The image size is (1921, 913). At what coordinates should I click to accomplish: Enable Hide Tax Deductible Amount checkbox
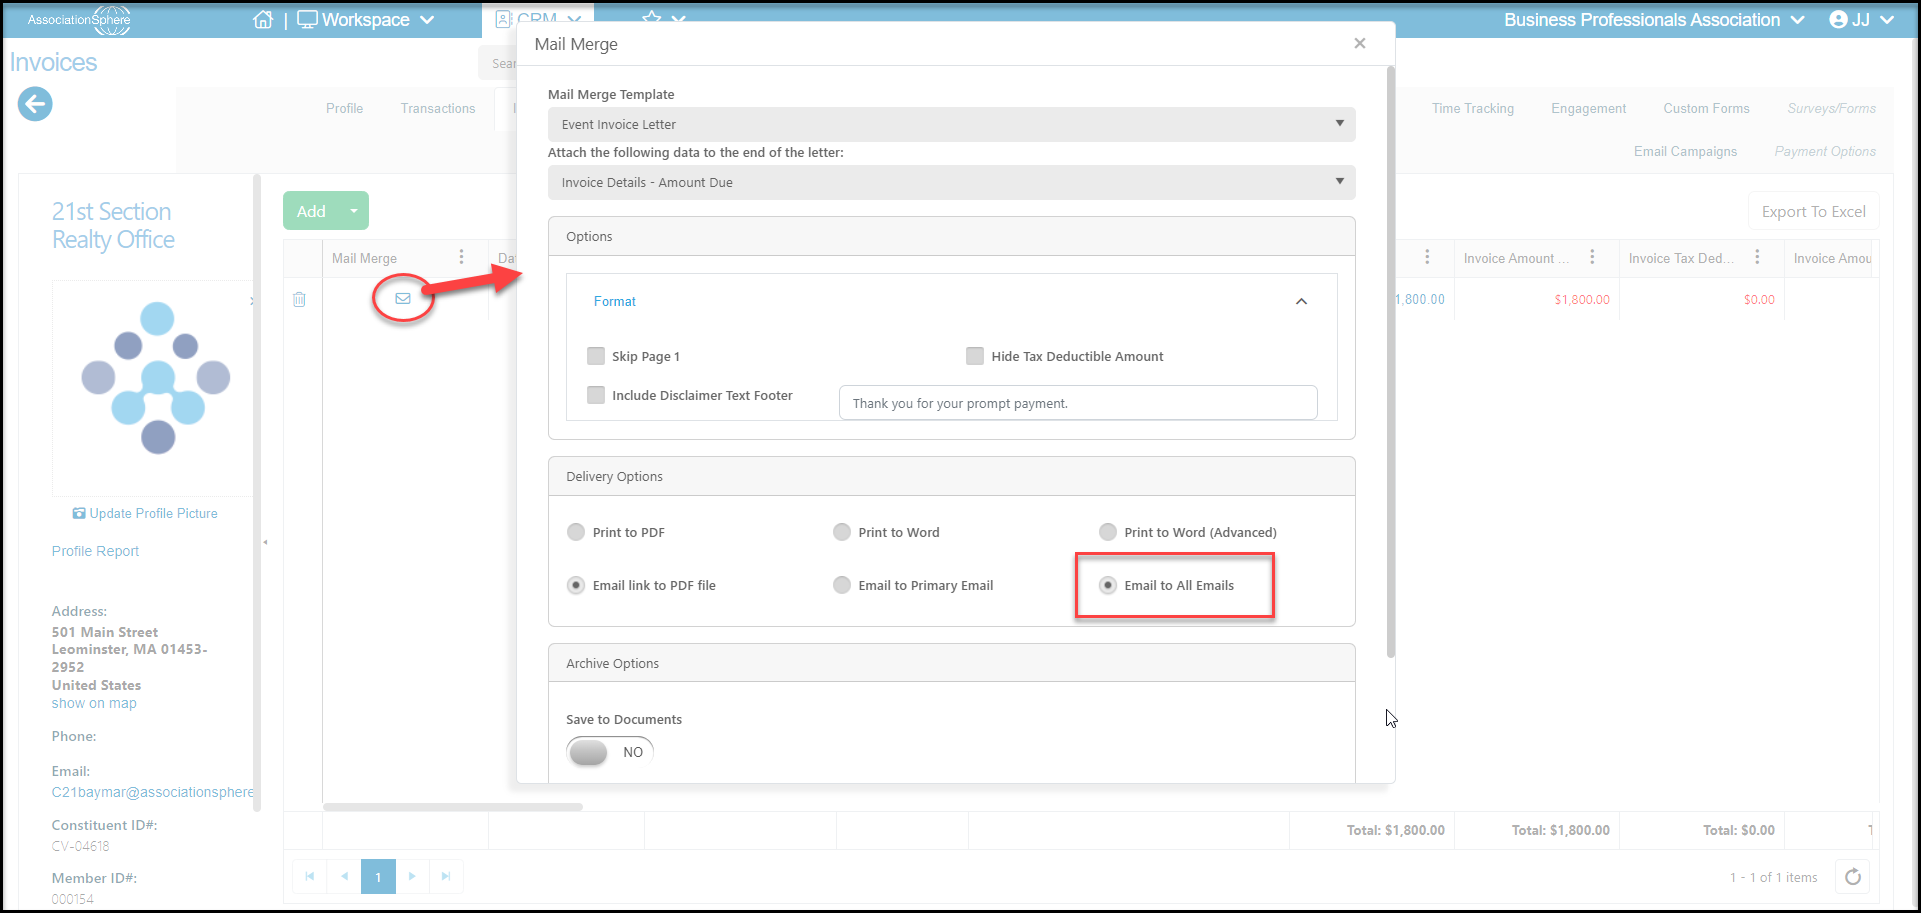pos(975,356)
